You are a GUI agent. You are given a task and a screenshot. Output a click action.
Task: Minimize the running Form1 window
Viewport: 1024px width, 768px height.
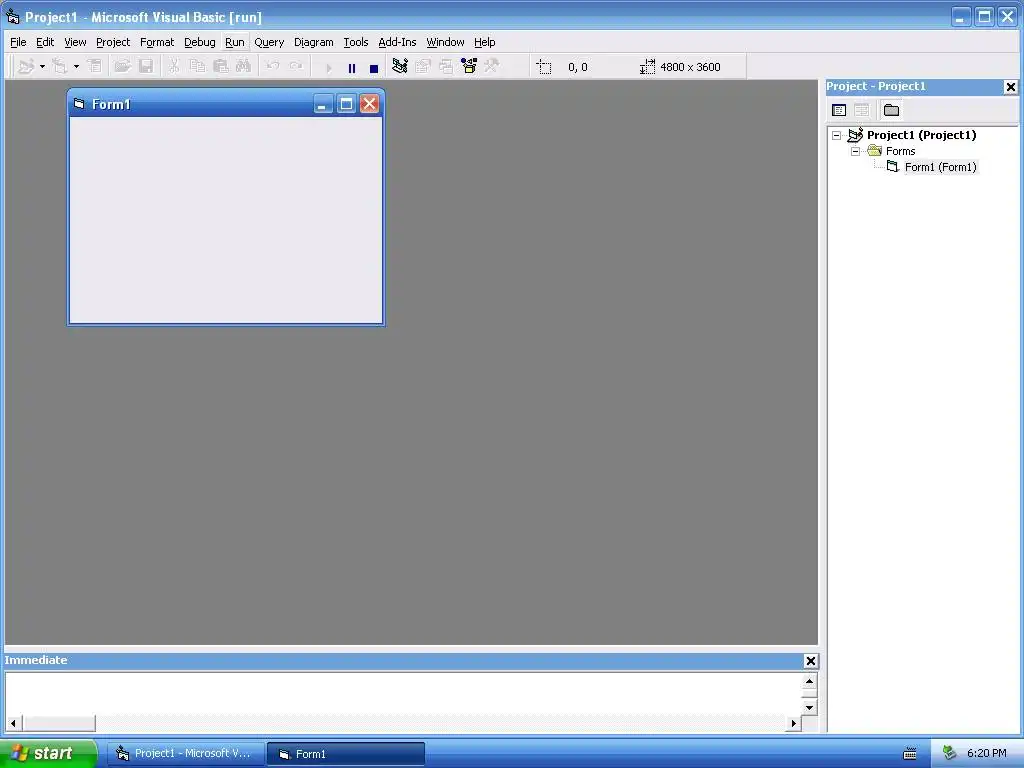tap(323, 104)
